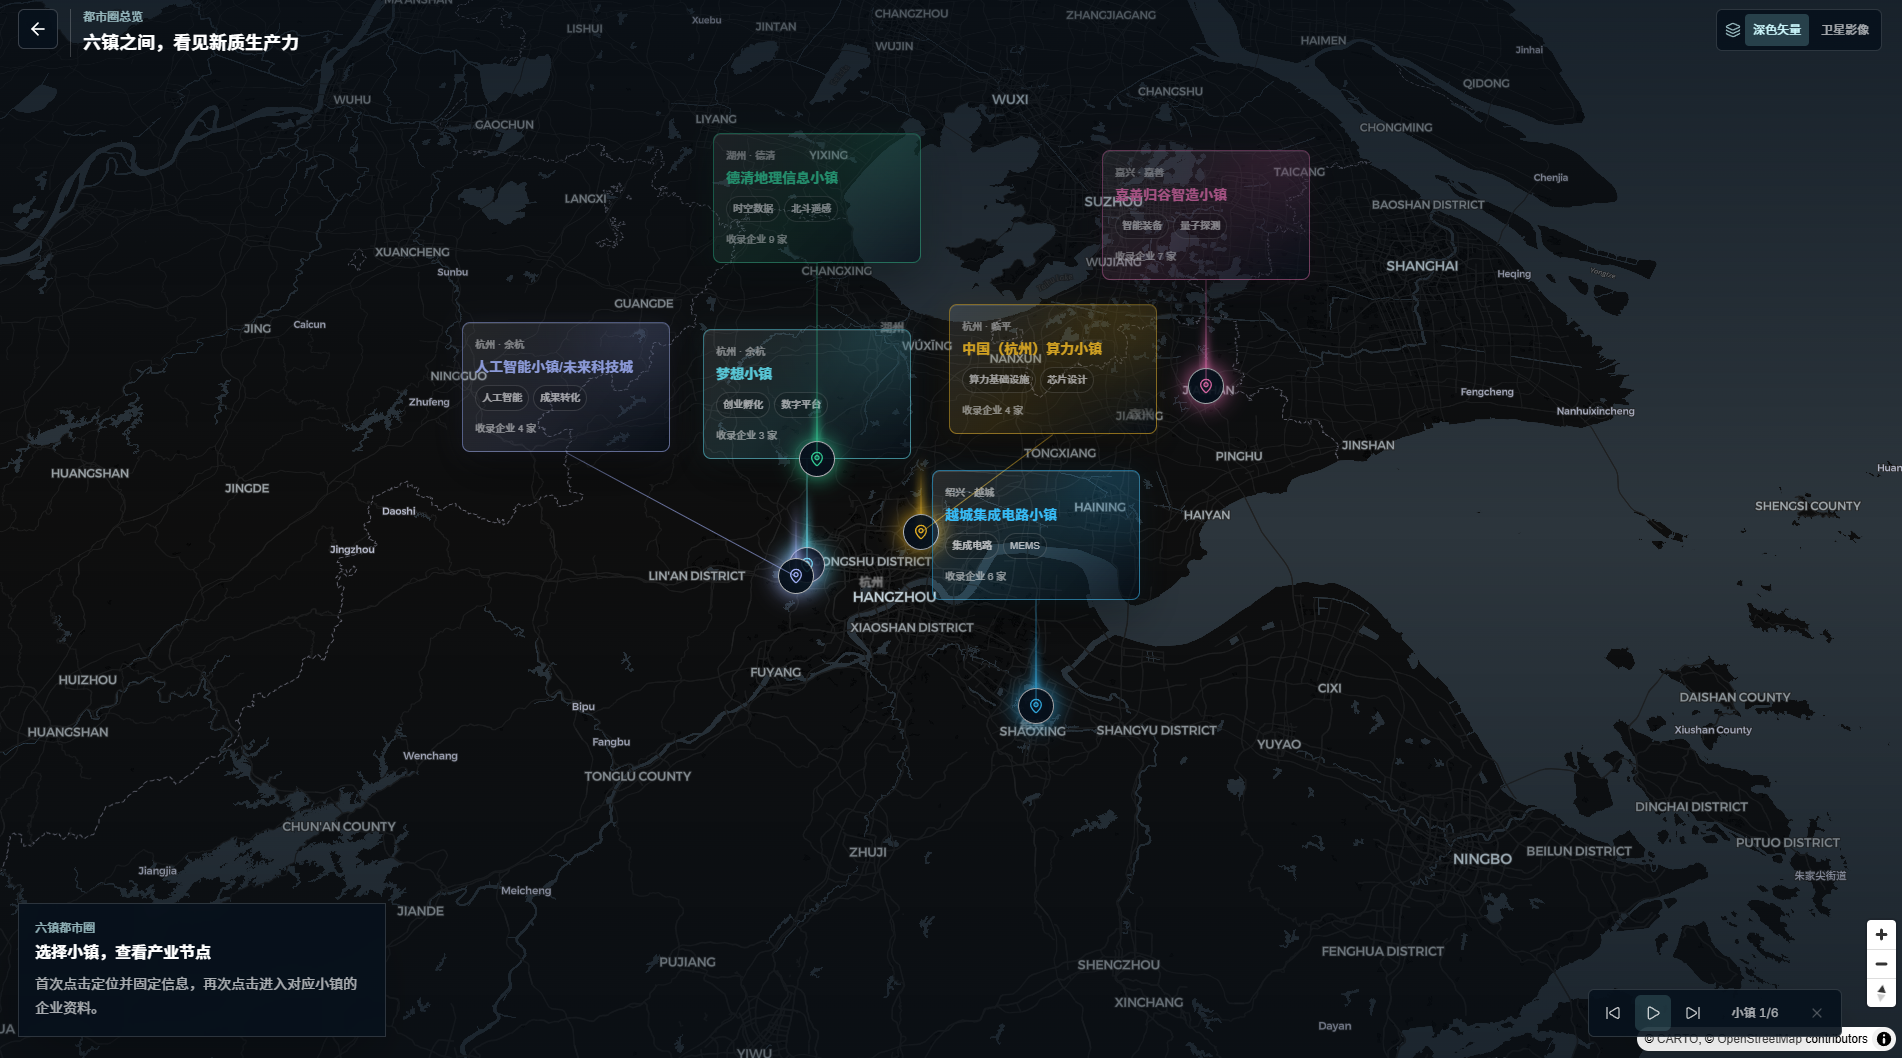The image size is (1902, 1058).
Task: Click the 都市圈总览 breadcrumb label
Action: pyautogui.click(x=113, y=17)
